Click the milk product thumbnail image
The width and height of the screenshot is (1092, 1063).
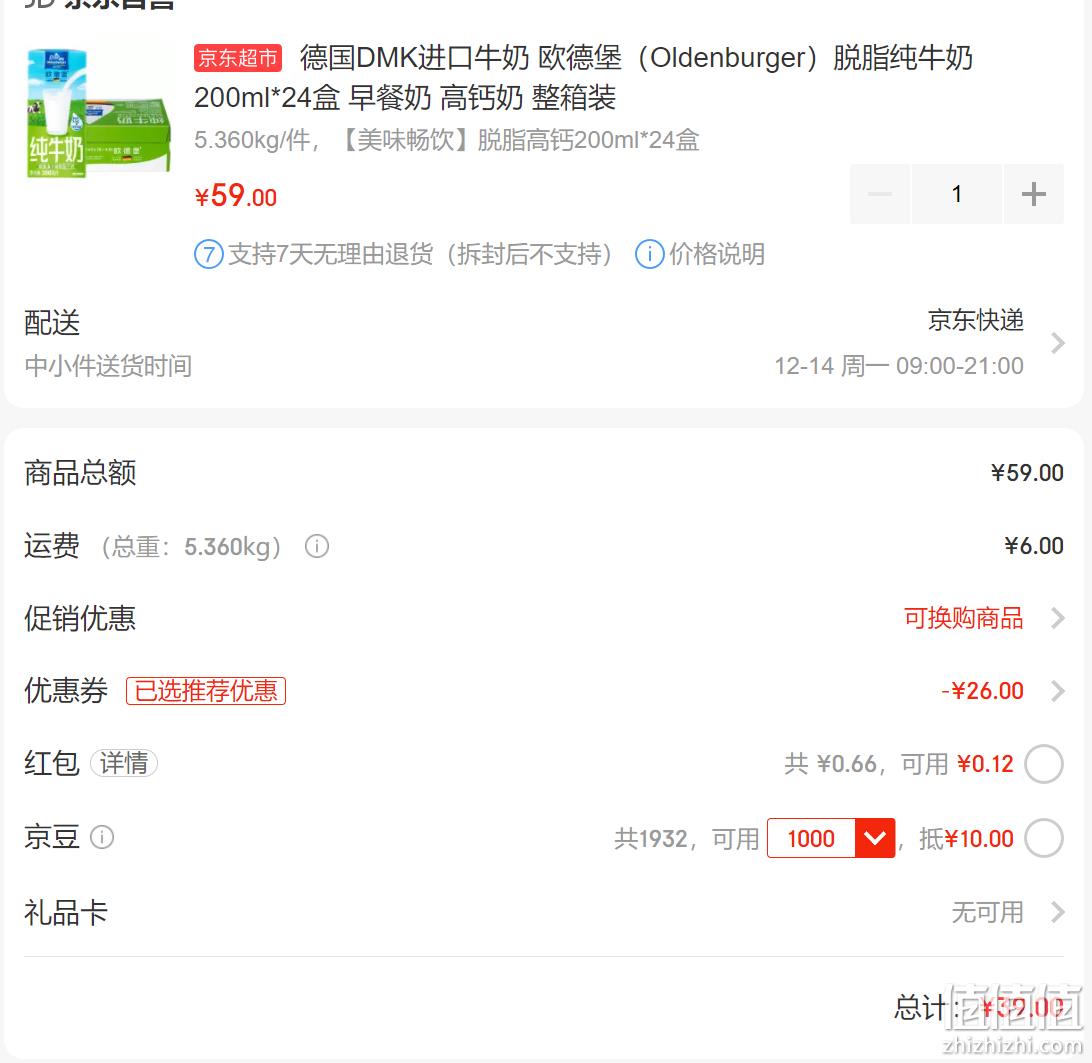(x=98, y=112)
